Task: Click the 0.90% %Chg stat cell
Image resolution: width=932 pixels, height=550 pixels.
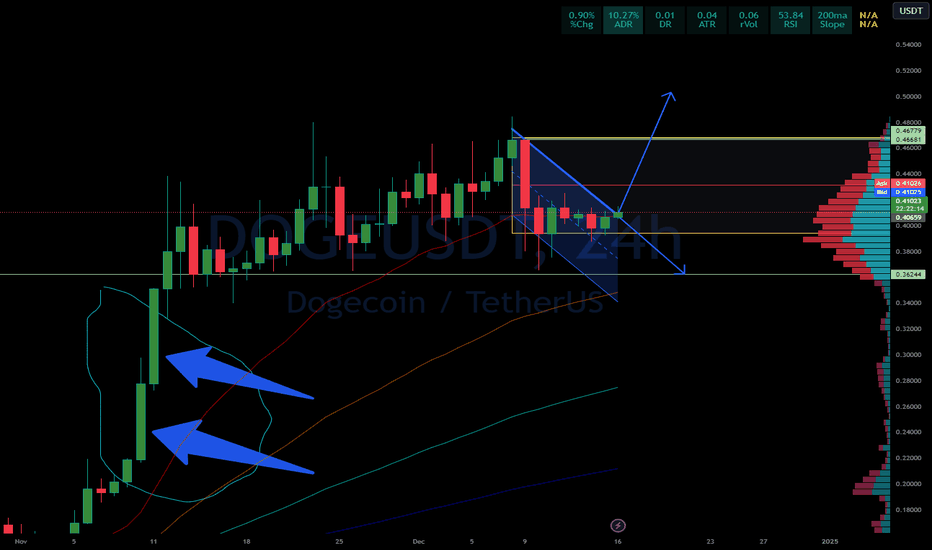Action: click(x=581, y=20)
